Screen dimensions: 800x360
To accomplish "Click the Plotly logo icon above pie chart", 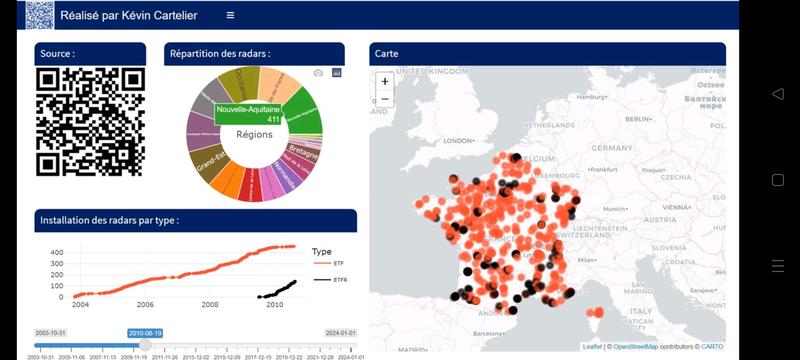I will [336, 72].
